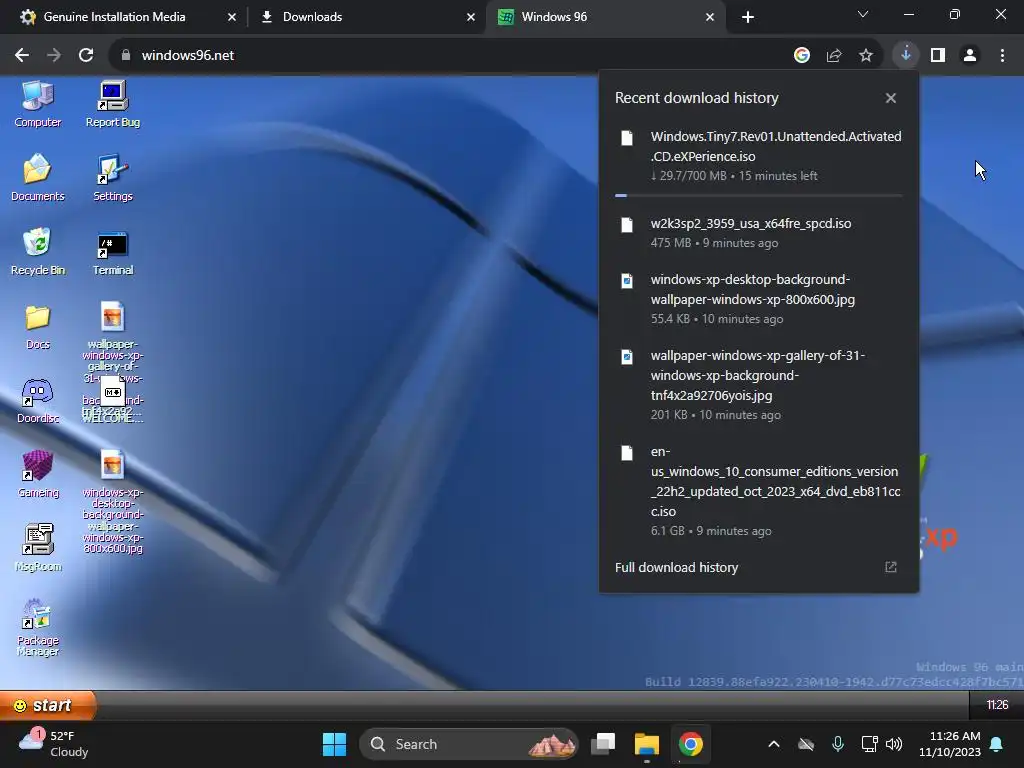This screenshot has width=1024, height=768.
Task: Open the notification bell icon
Action: tap(997, 744)
